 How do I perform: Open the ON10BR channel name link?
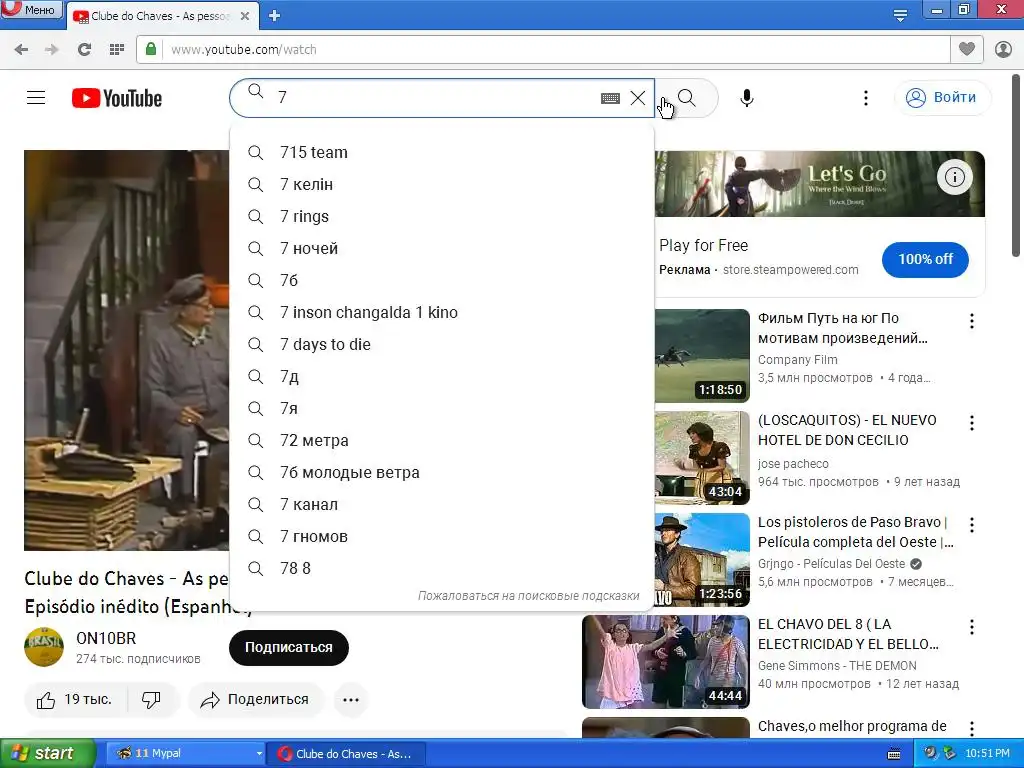pos(106,638)
